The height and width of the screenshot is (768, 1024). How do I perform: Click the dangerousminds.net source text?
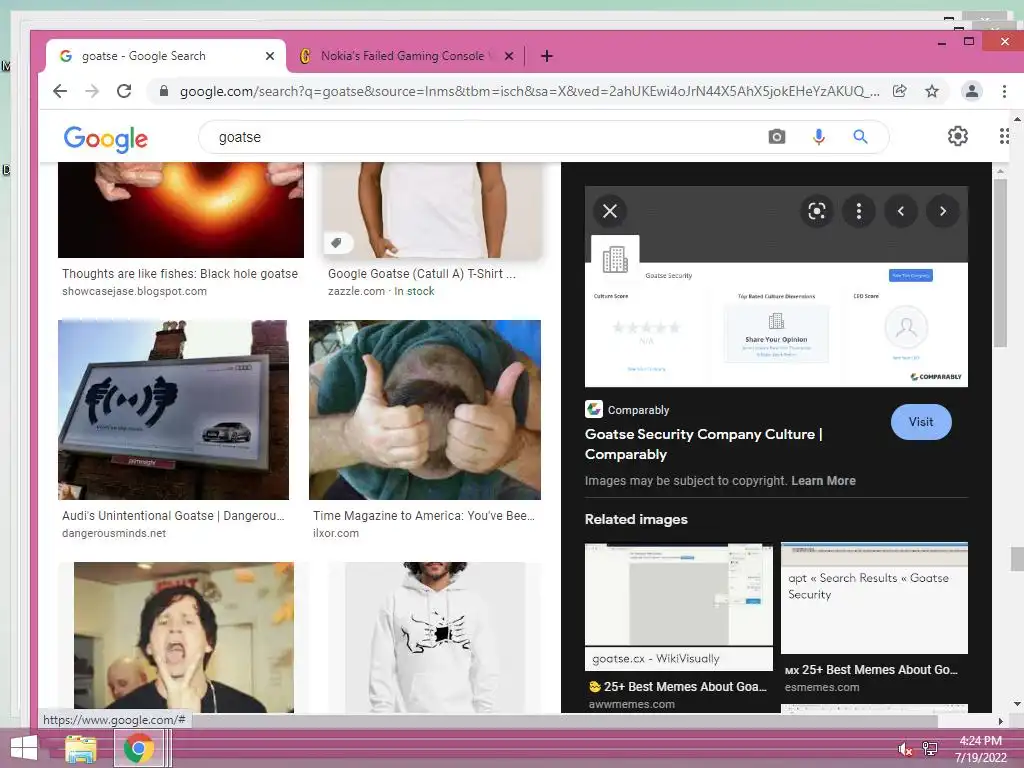click(x=114, y=533)
